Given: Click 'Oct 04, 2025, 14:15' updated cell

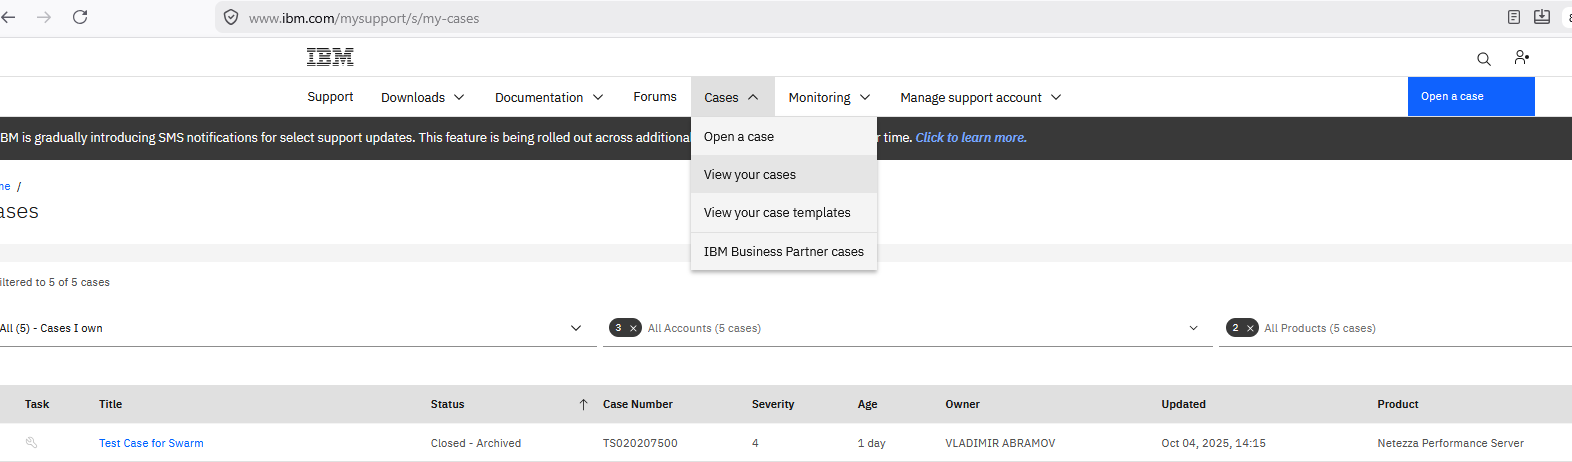Looking at the screenshot, I should coord(1213,443).
